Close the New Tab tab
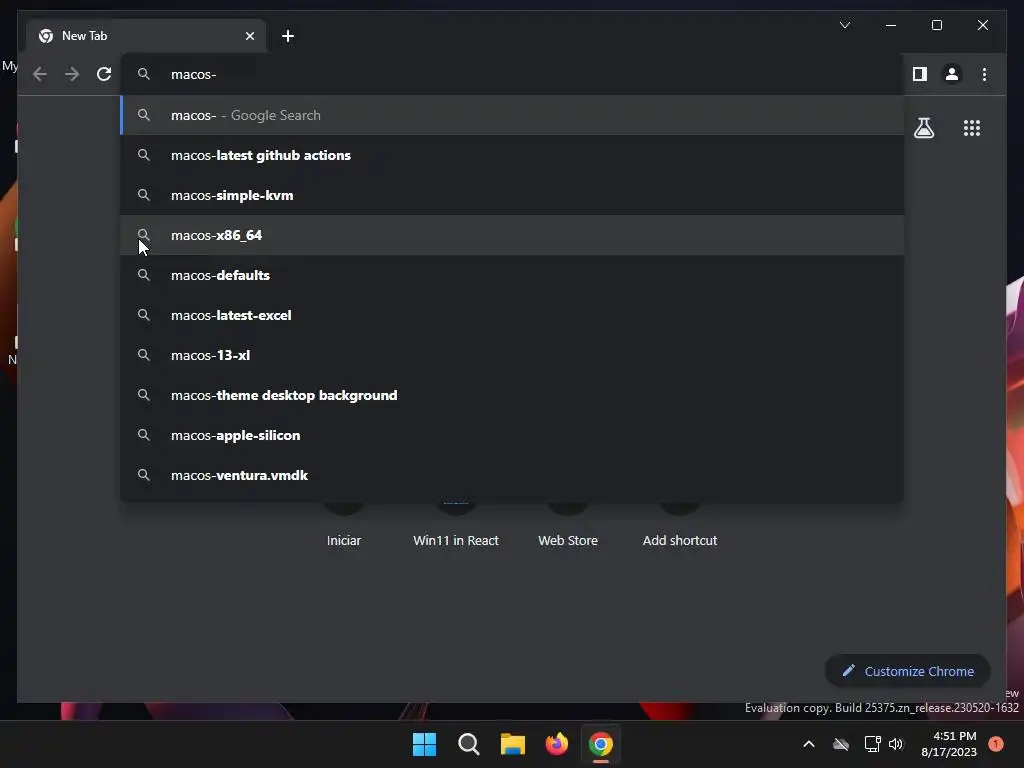1024x768 pixels. click(x=249, y=36)
